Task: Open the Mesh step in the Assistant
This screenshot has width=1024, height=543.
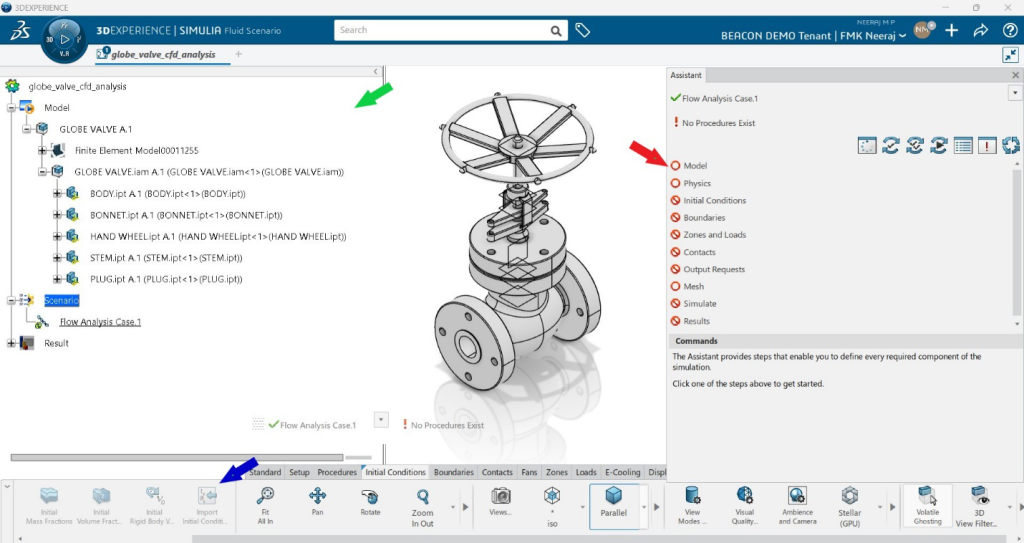Action: pyautogui.click(x=694, y=286)
